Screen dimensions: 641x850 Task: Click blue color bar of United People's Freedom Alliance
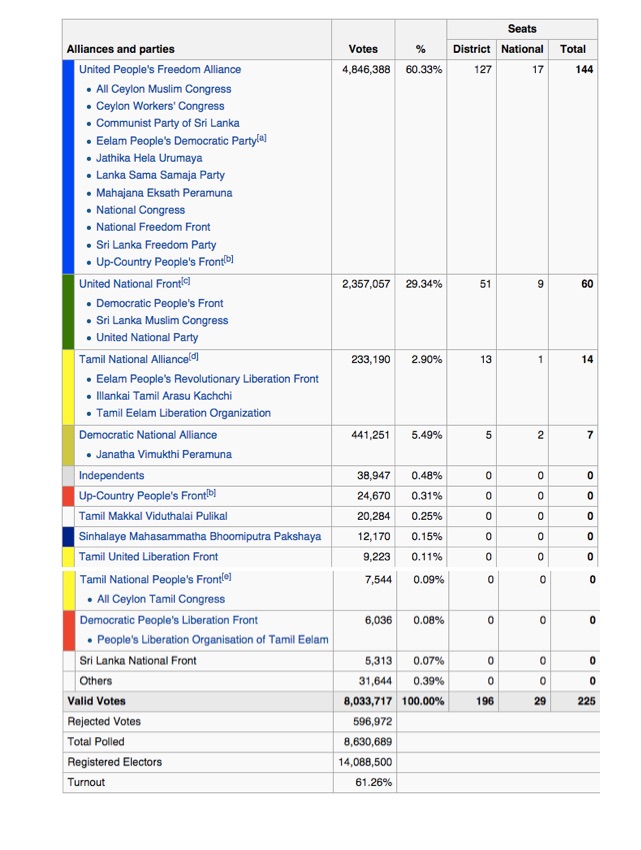pyautogui.click(x=68, y=166)
